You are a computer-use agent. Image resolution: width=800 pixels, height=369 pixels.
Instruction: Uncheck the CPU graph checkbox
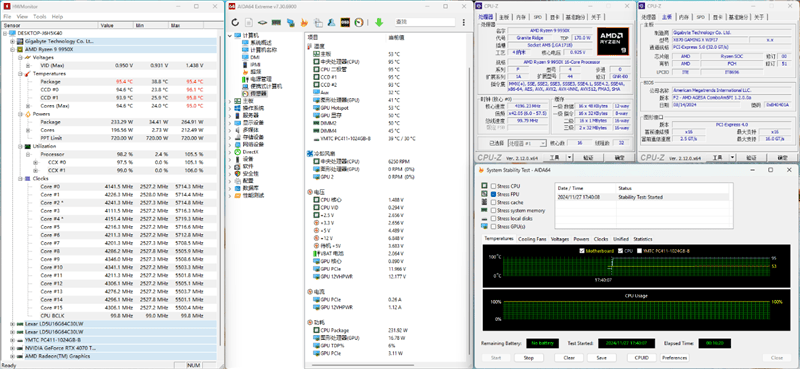620,251
